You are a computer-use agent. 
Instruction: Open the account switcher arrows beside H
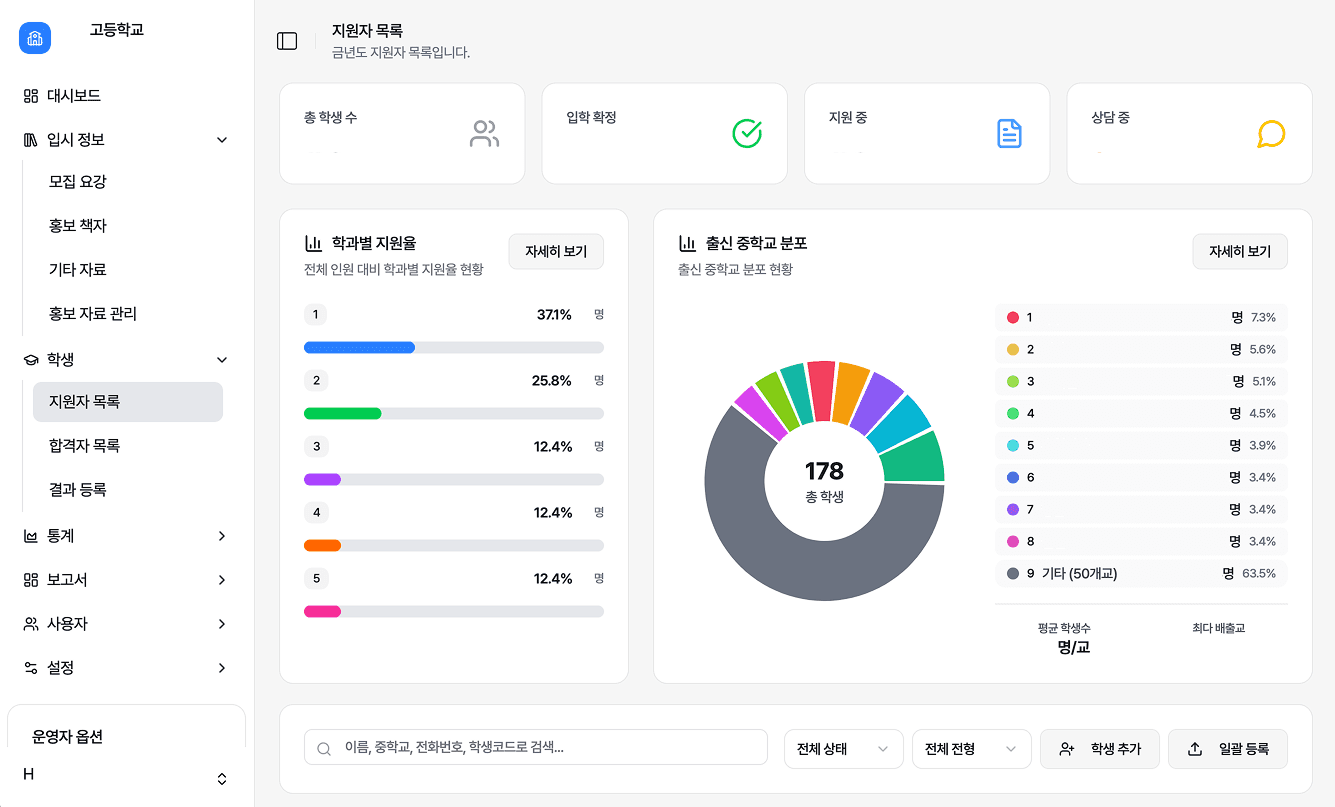(222, 779)
